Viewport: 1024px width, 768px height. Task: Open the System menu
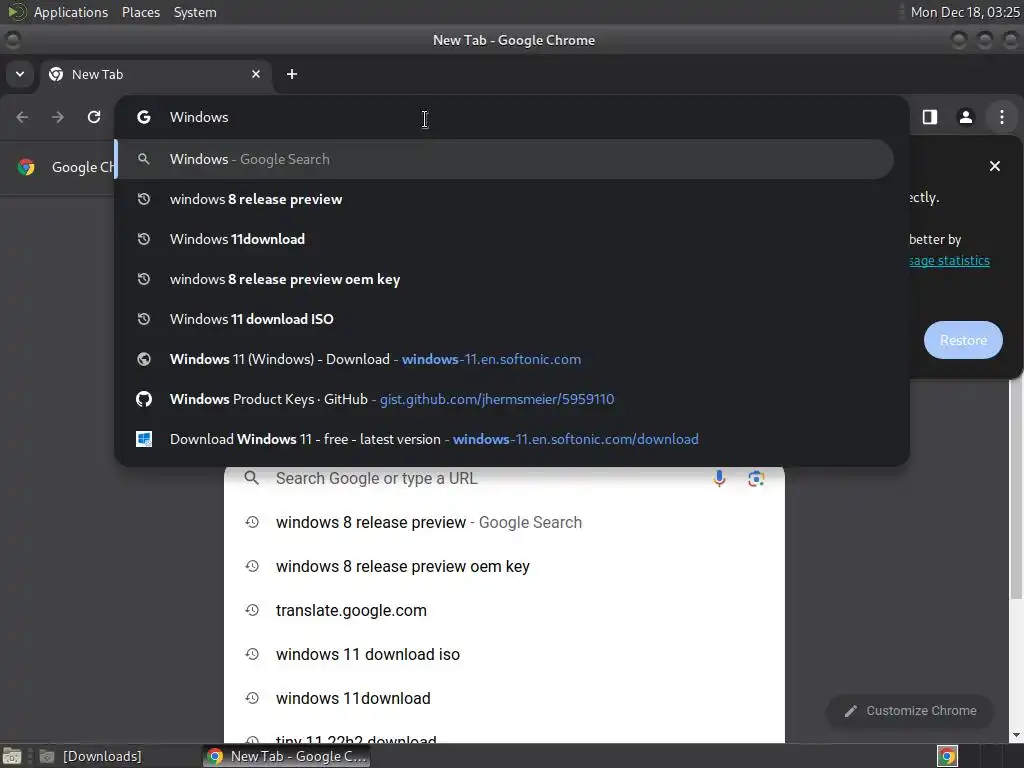click(195, 12)
